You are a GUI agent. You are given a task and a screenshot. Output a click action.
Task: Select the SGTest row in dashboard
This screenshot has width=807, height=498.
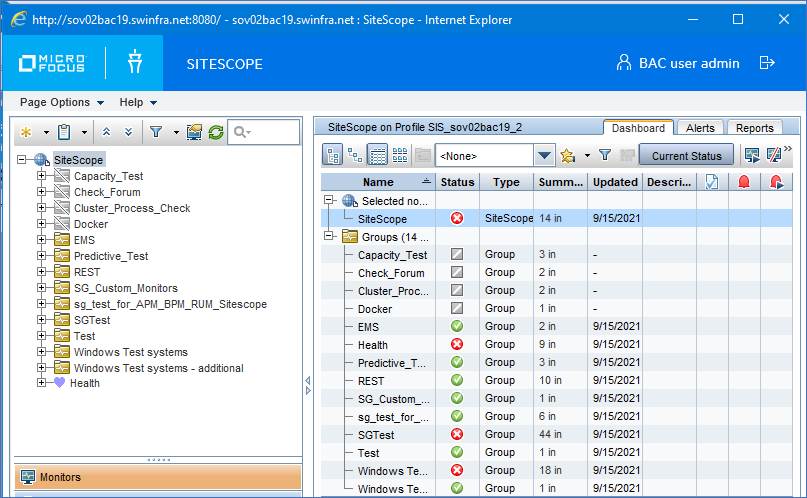tap(376, 435)
